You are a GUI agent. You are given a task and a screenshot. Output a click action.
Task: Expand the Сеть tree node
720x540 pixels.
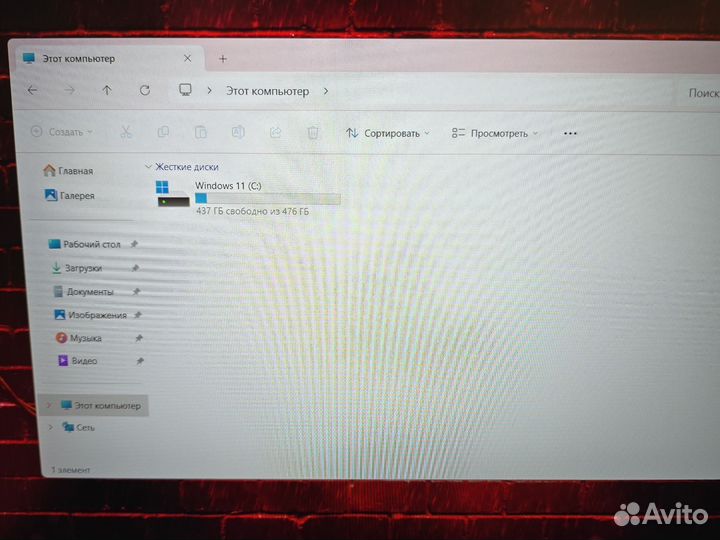click(x=51, y=427)
